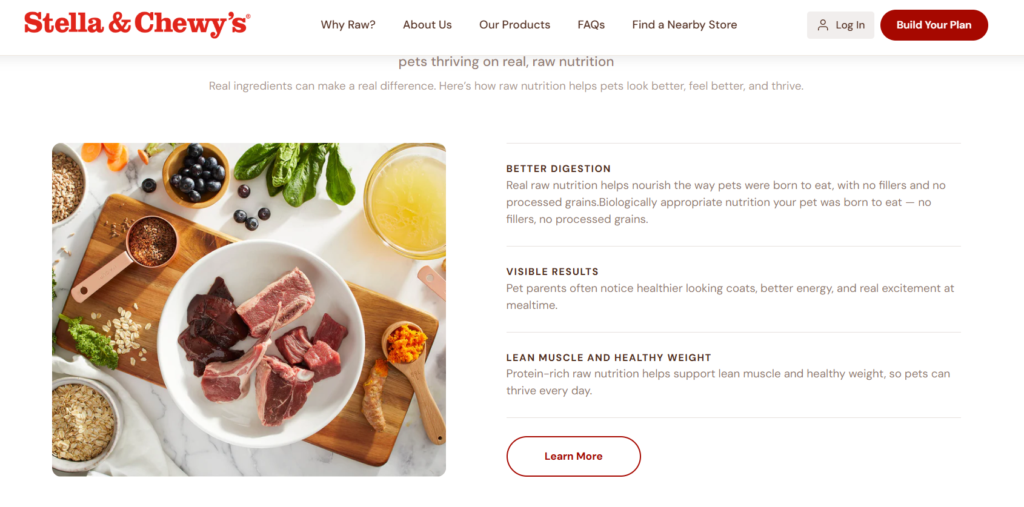The image size is (1024, 507).
Task: Click the 'pets thriving on real, raw nutrition' subtitle
Action: pyautogui.click(x=506, y=62)
